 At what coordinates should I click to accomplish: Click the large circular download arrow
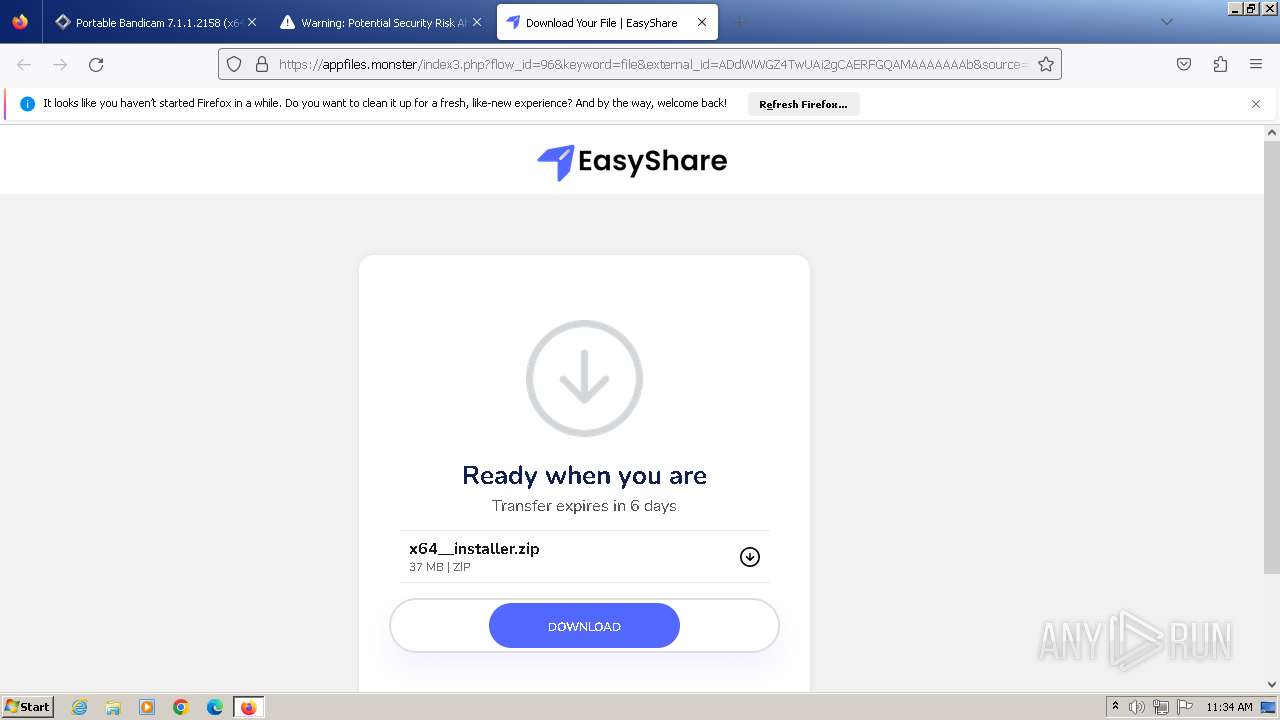point(584,378)
